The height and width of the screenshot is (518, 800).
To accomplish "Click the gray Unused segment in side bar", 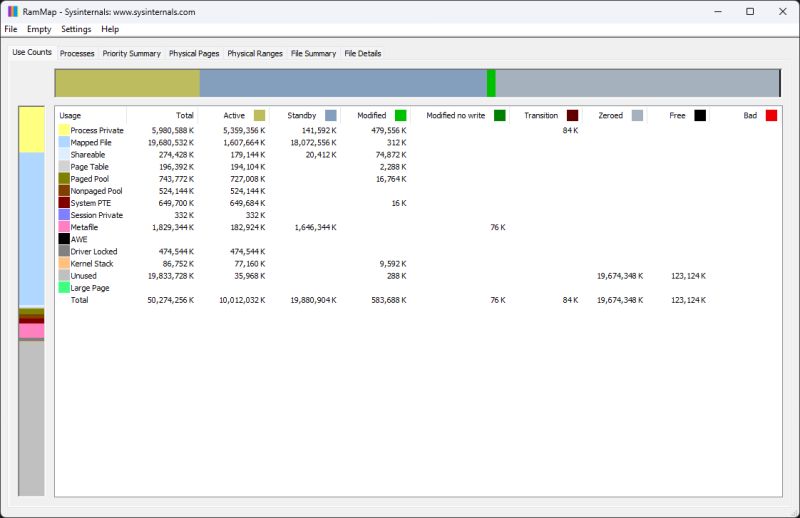I will point(32,418).
